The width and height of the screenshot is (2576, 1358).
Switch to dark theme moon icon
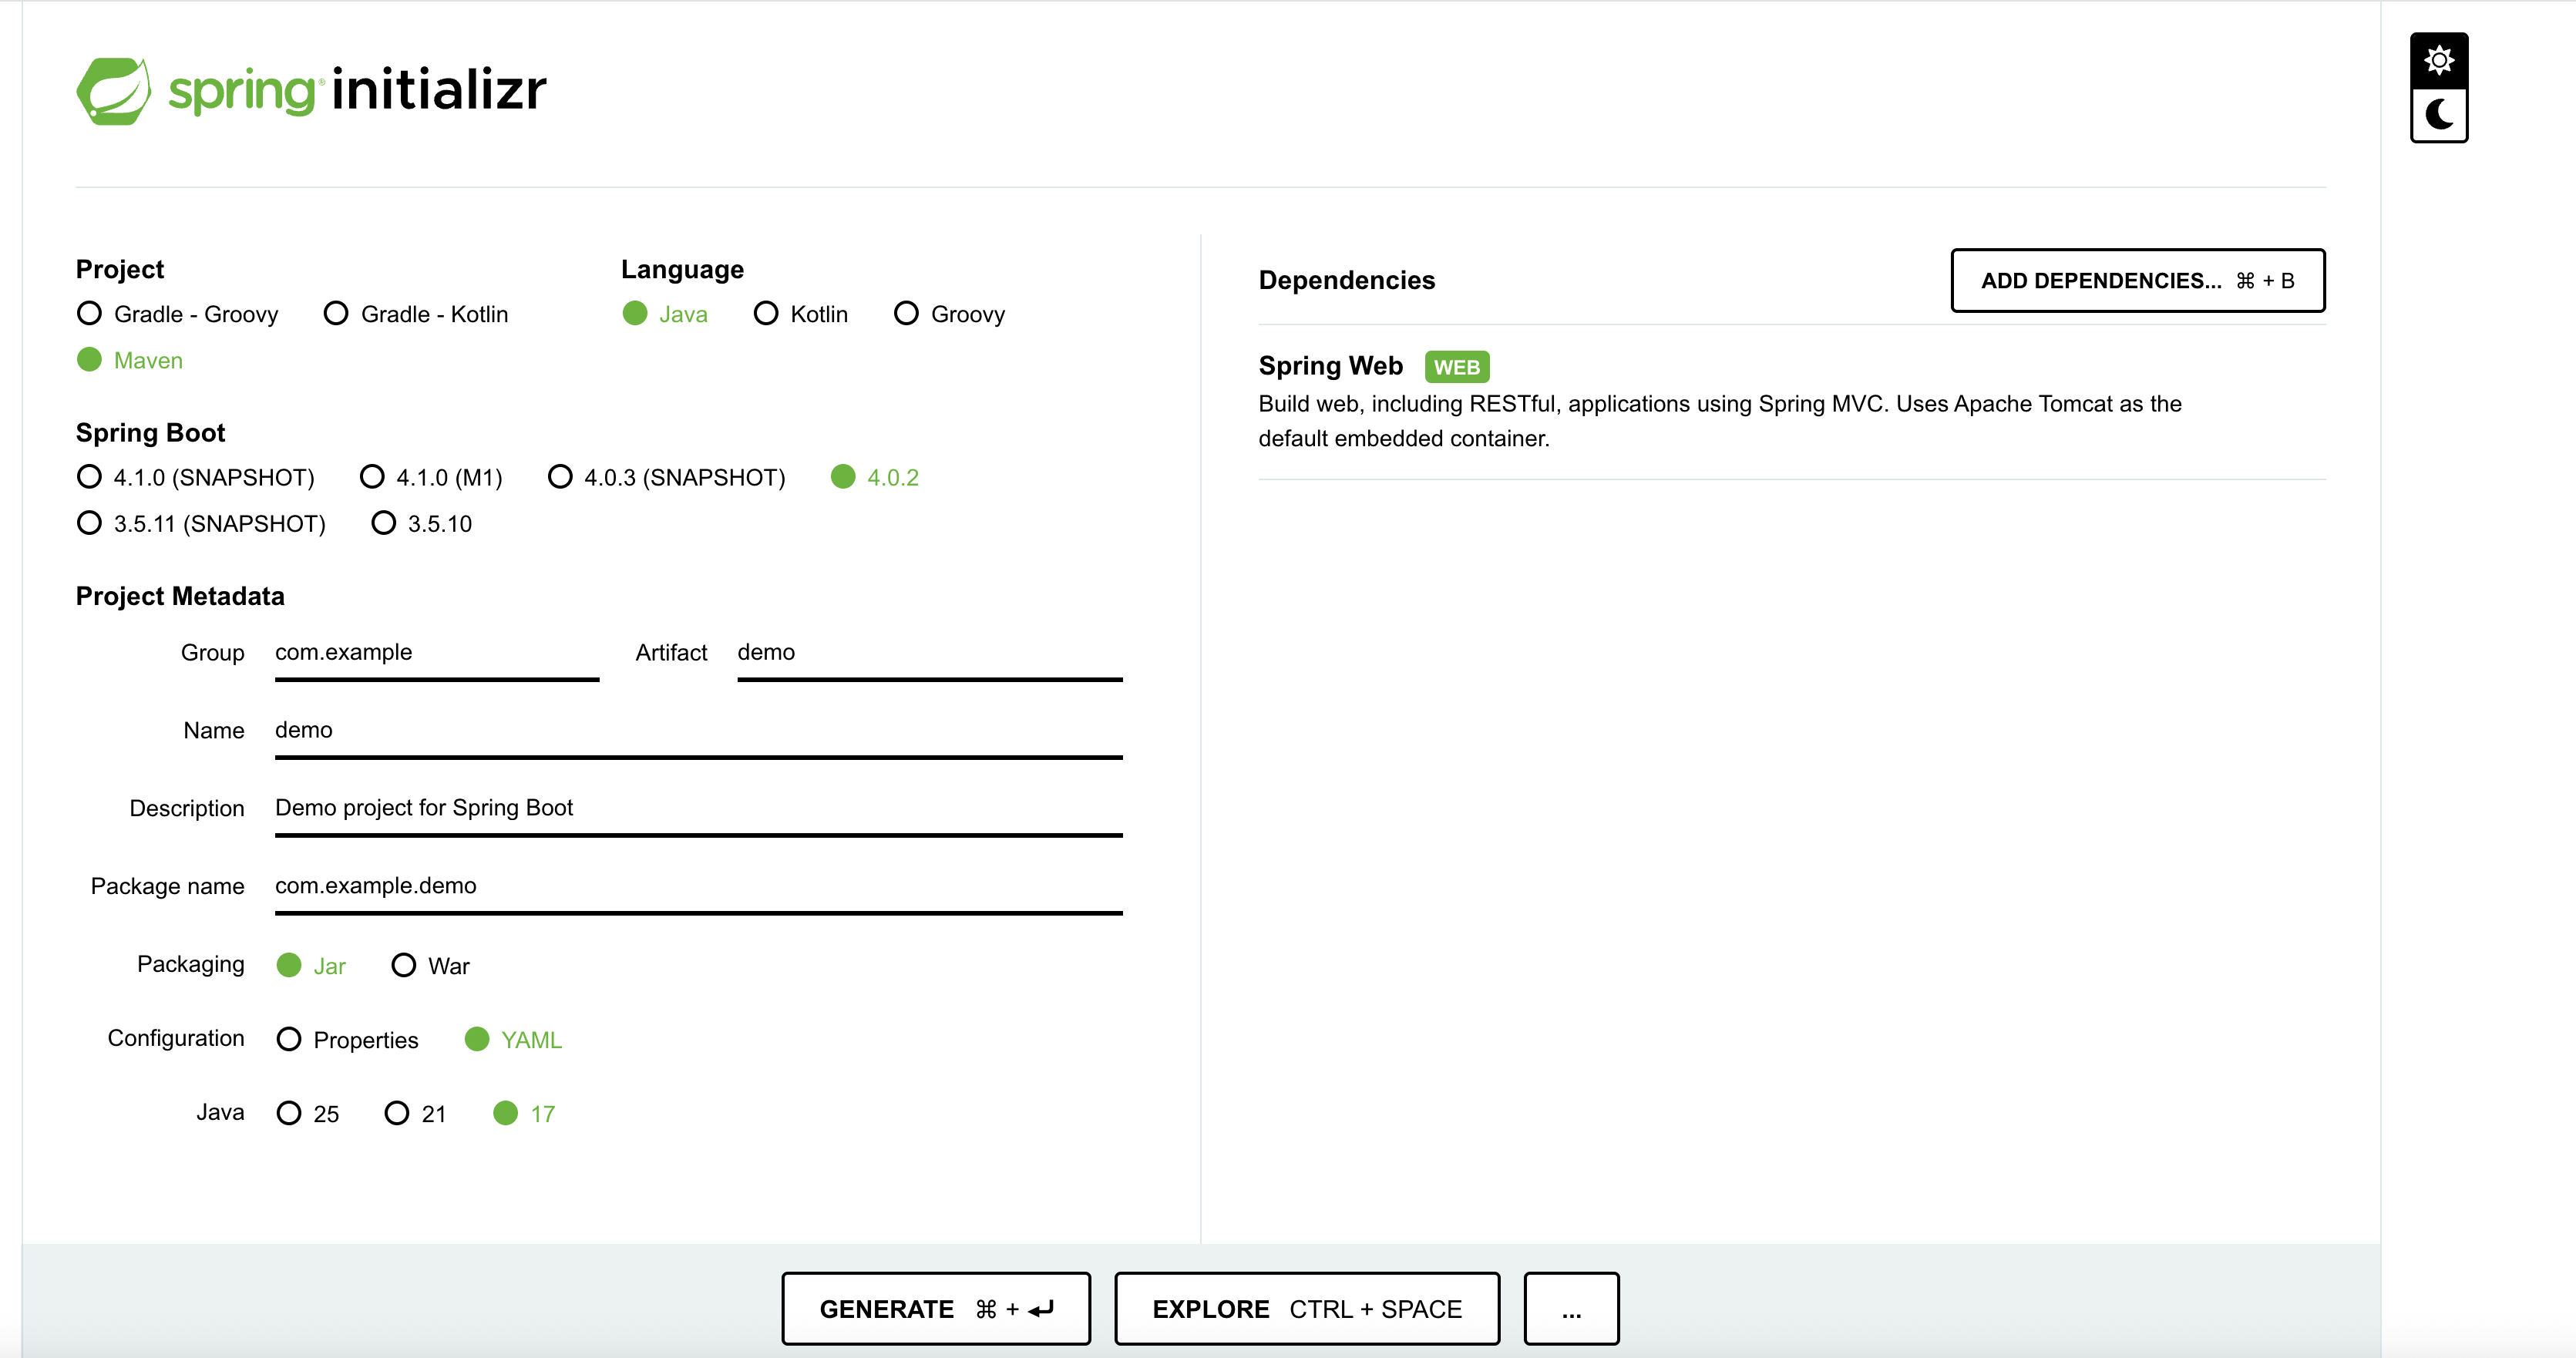pyautogui.click(x=2439, y=115)
